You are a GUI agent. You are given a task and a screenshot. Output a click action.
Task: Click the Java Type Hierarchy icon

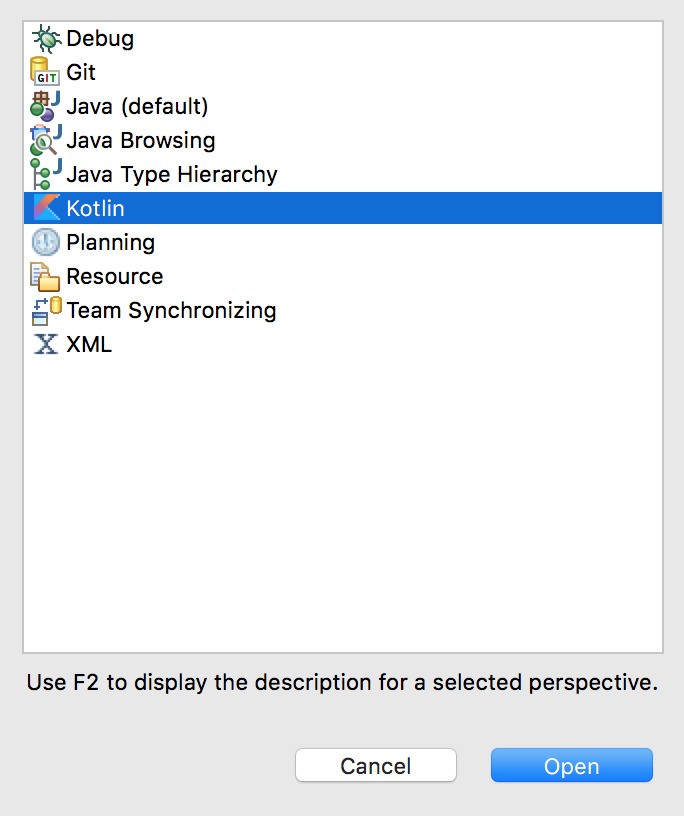(45, 174)
